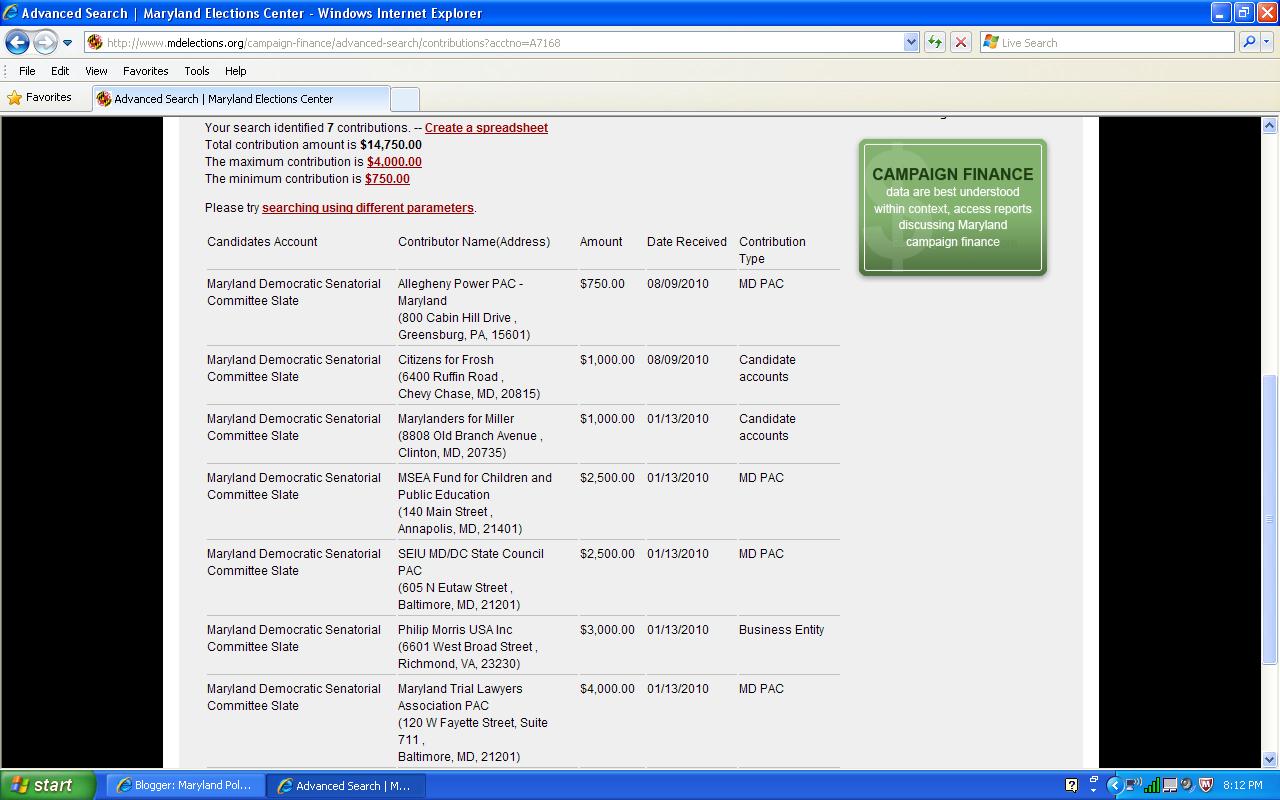Click the Campaign Finance green banner
Image resolution: width=1280 pixels, height=800 pixels.
tap(953, 207)
